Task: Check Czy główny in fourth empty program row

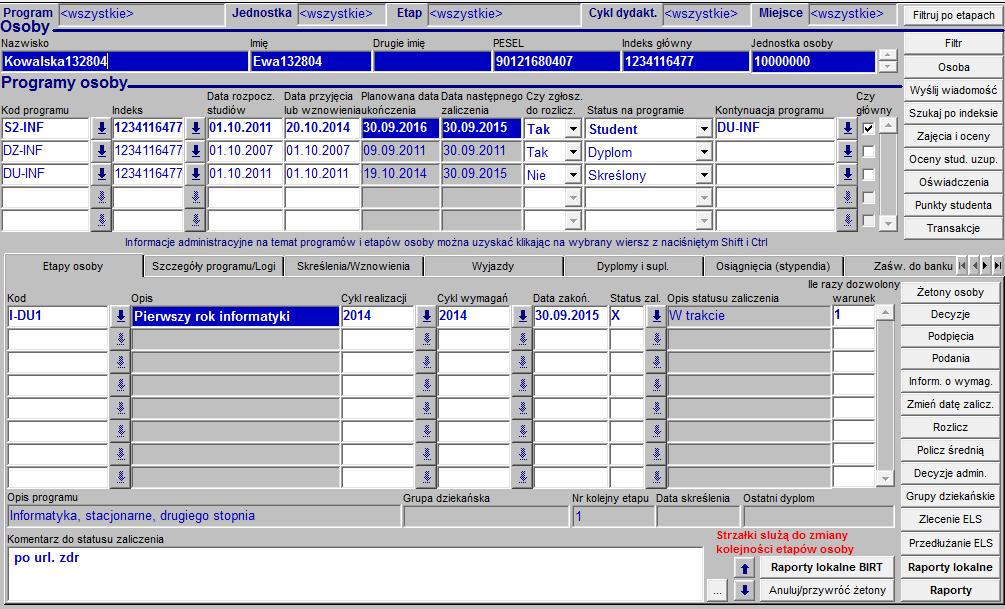Action: pos(868,197)
